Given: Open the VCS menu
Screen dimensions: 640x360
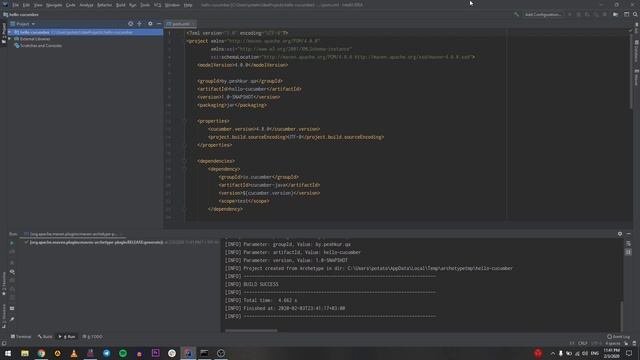Looking at the screenshot, I should 158,5.
